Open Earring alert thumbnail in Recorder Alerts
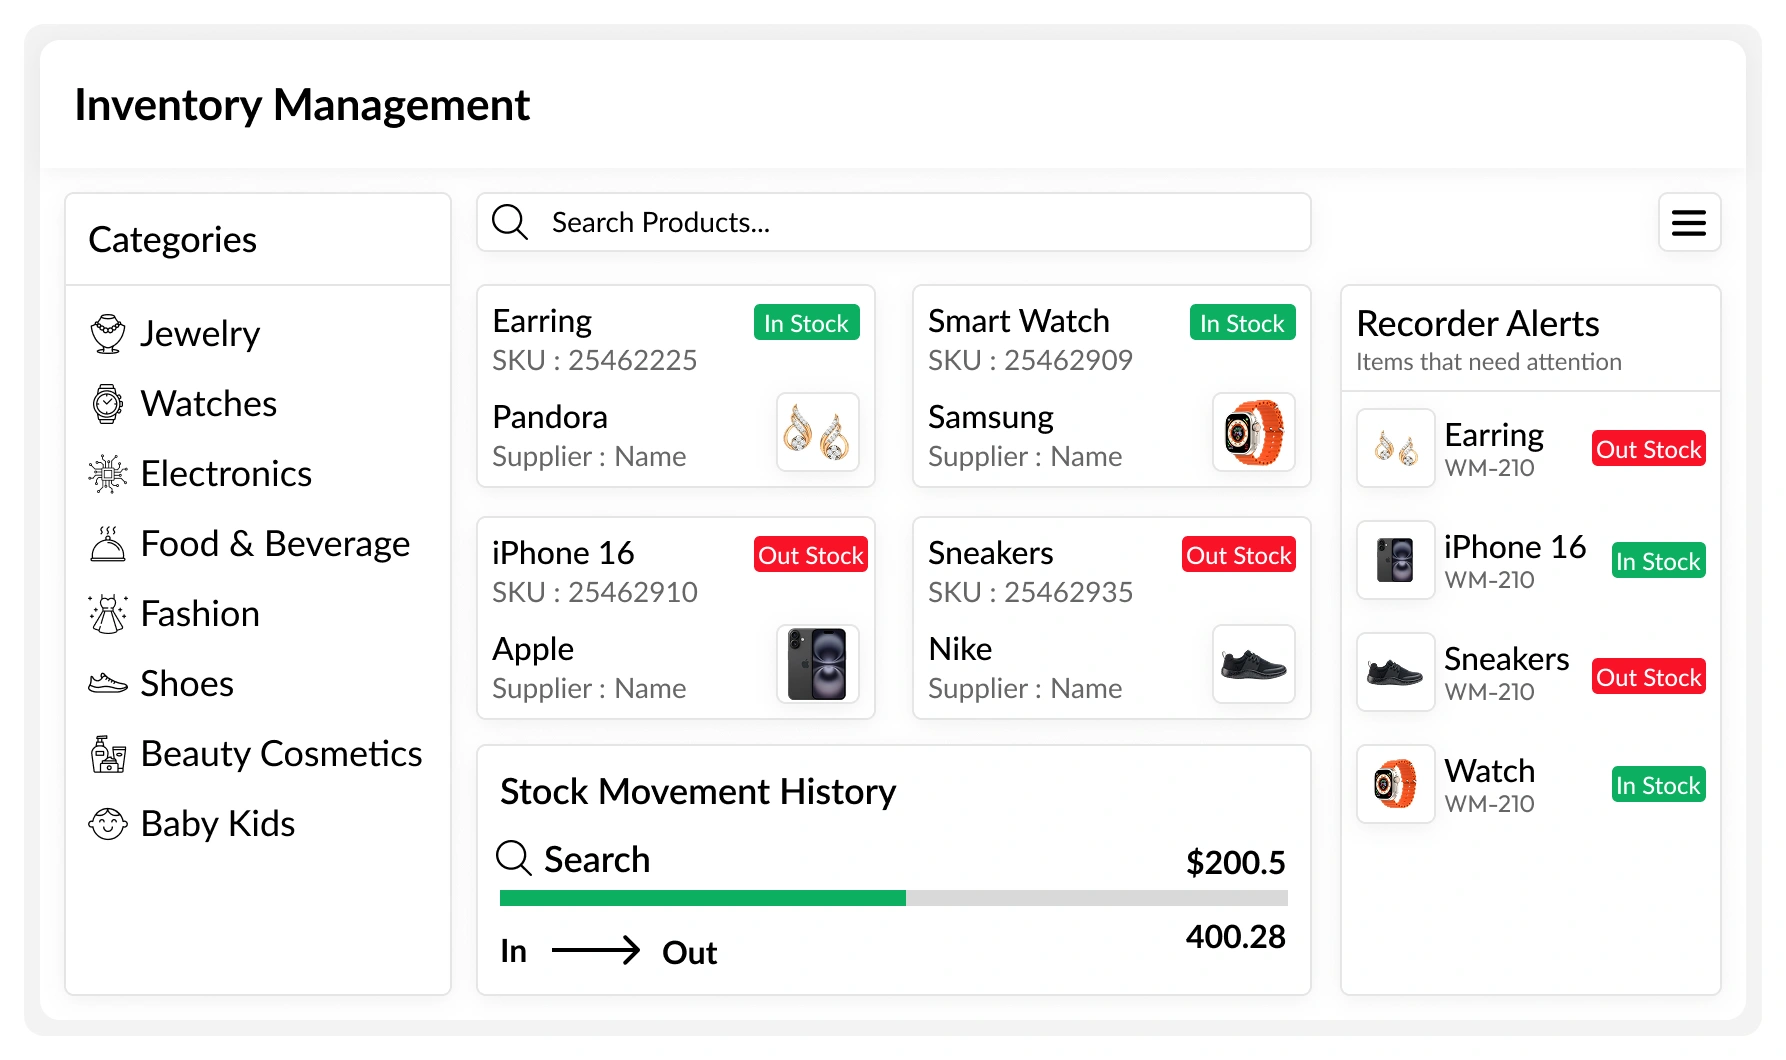1786x1060 pixels. pyautogui.click(x=1395, y=448)
